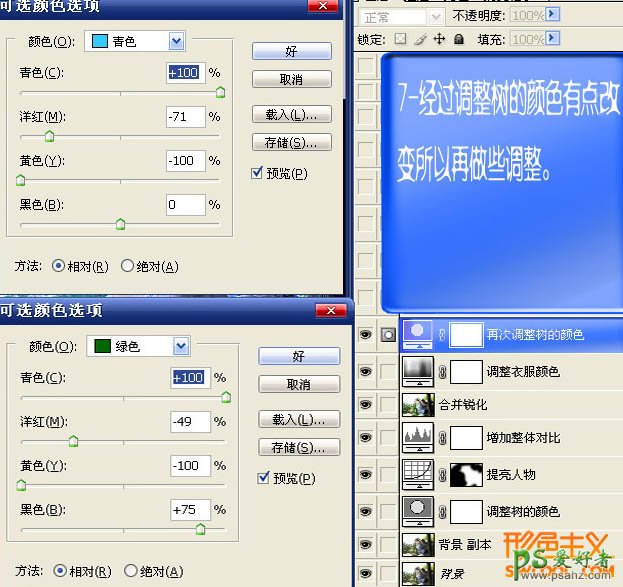
Task: Expand the opacity 不透明度 arrow
Action: [552, 17]
